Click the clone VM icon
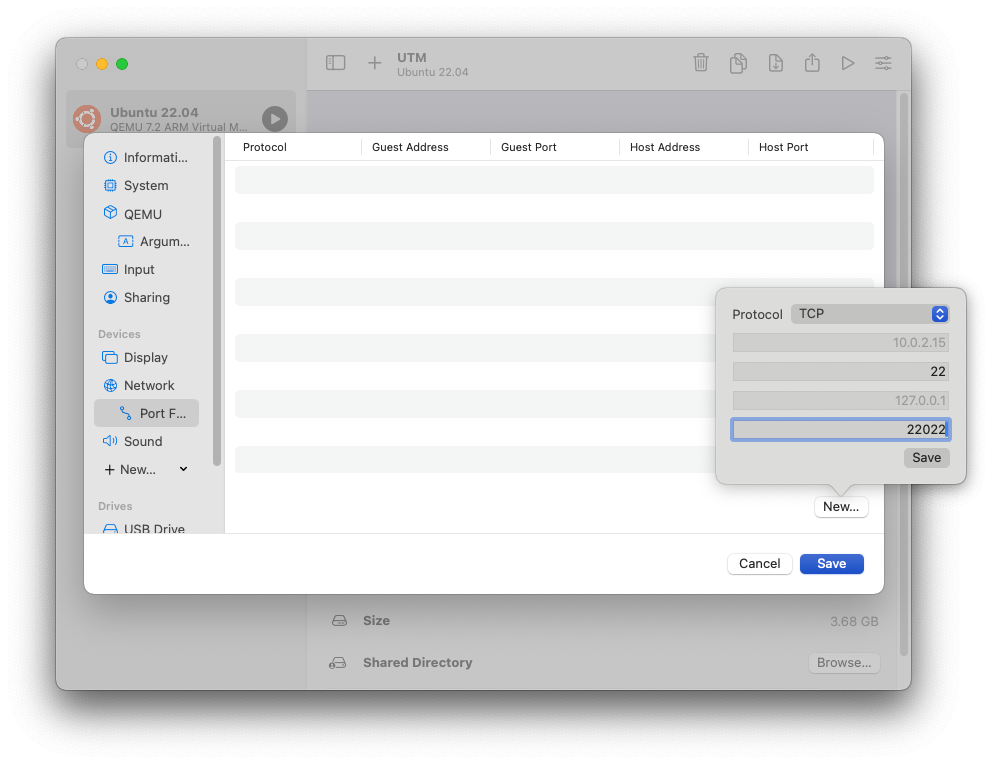The image size is (1002, 764). point(738,63)
